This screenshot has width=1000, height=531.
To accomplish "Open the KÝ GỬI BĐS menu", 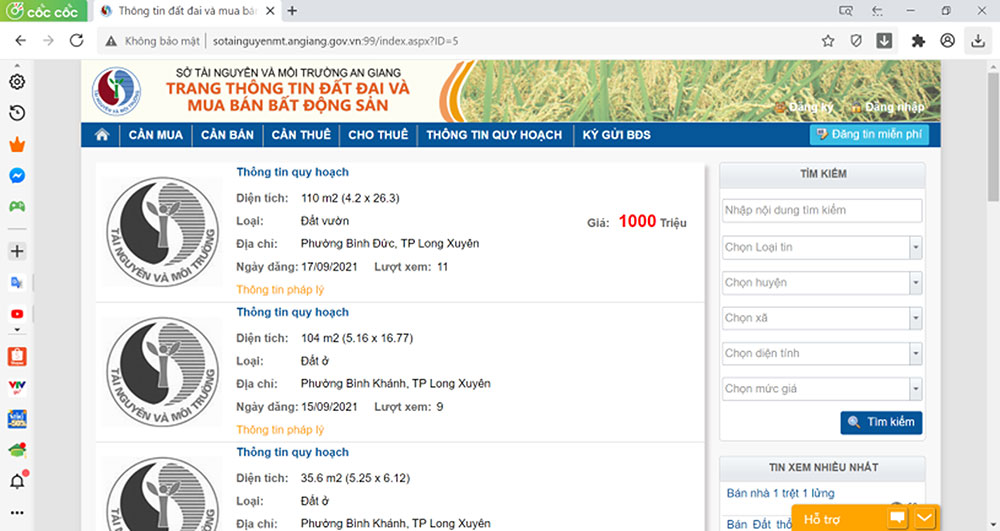I will click(x=617, y=135).
